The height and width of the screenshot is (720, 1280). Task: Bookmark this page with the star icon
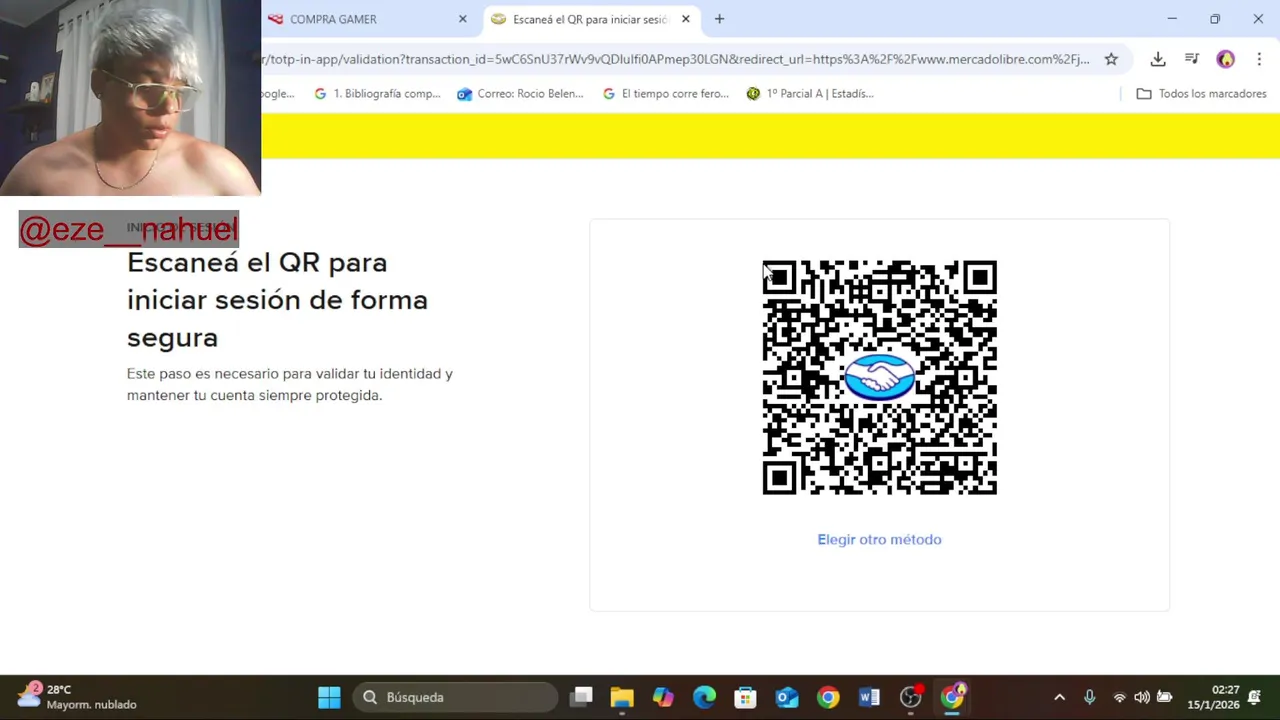pos(1111,59)
